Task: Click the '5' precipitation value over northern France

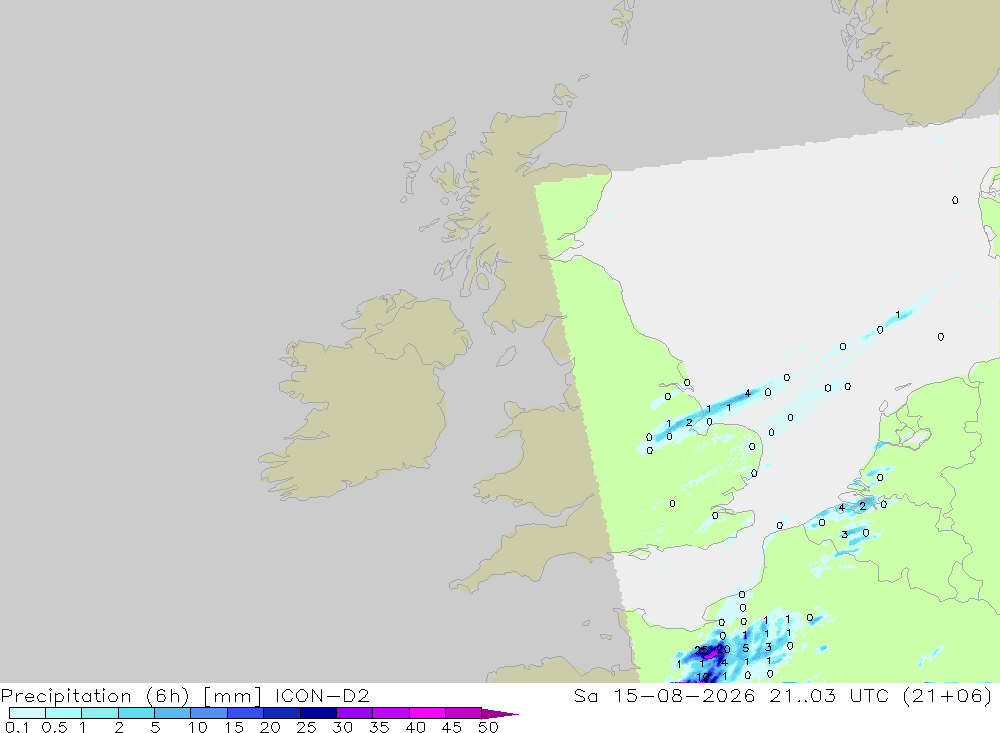Action: pyautogui.click(x=746, y=648)
